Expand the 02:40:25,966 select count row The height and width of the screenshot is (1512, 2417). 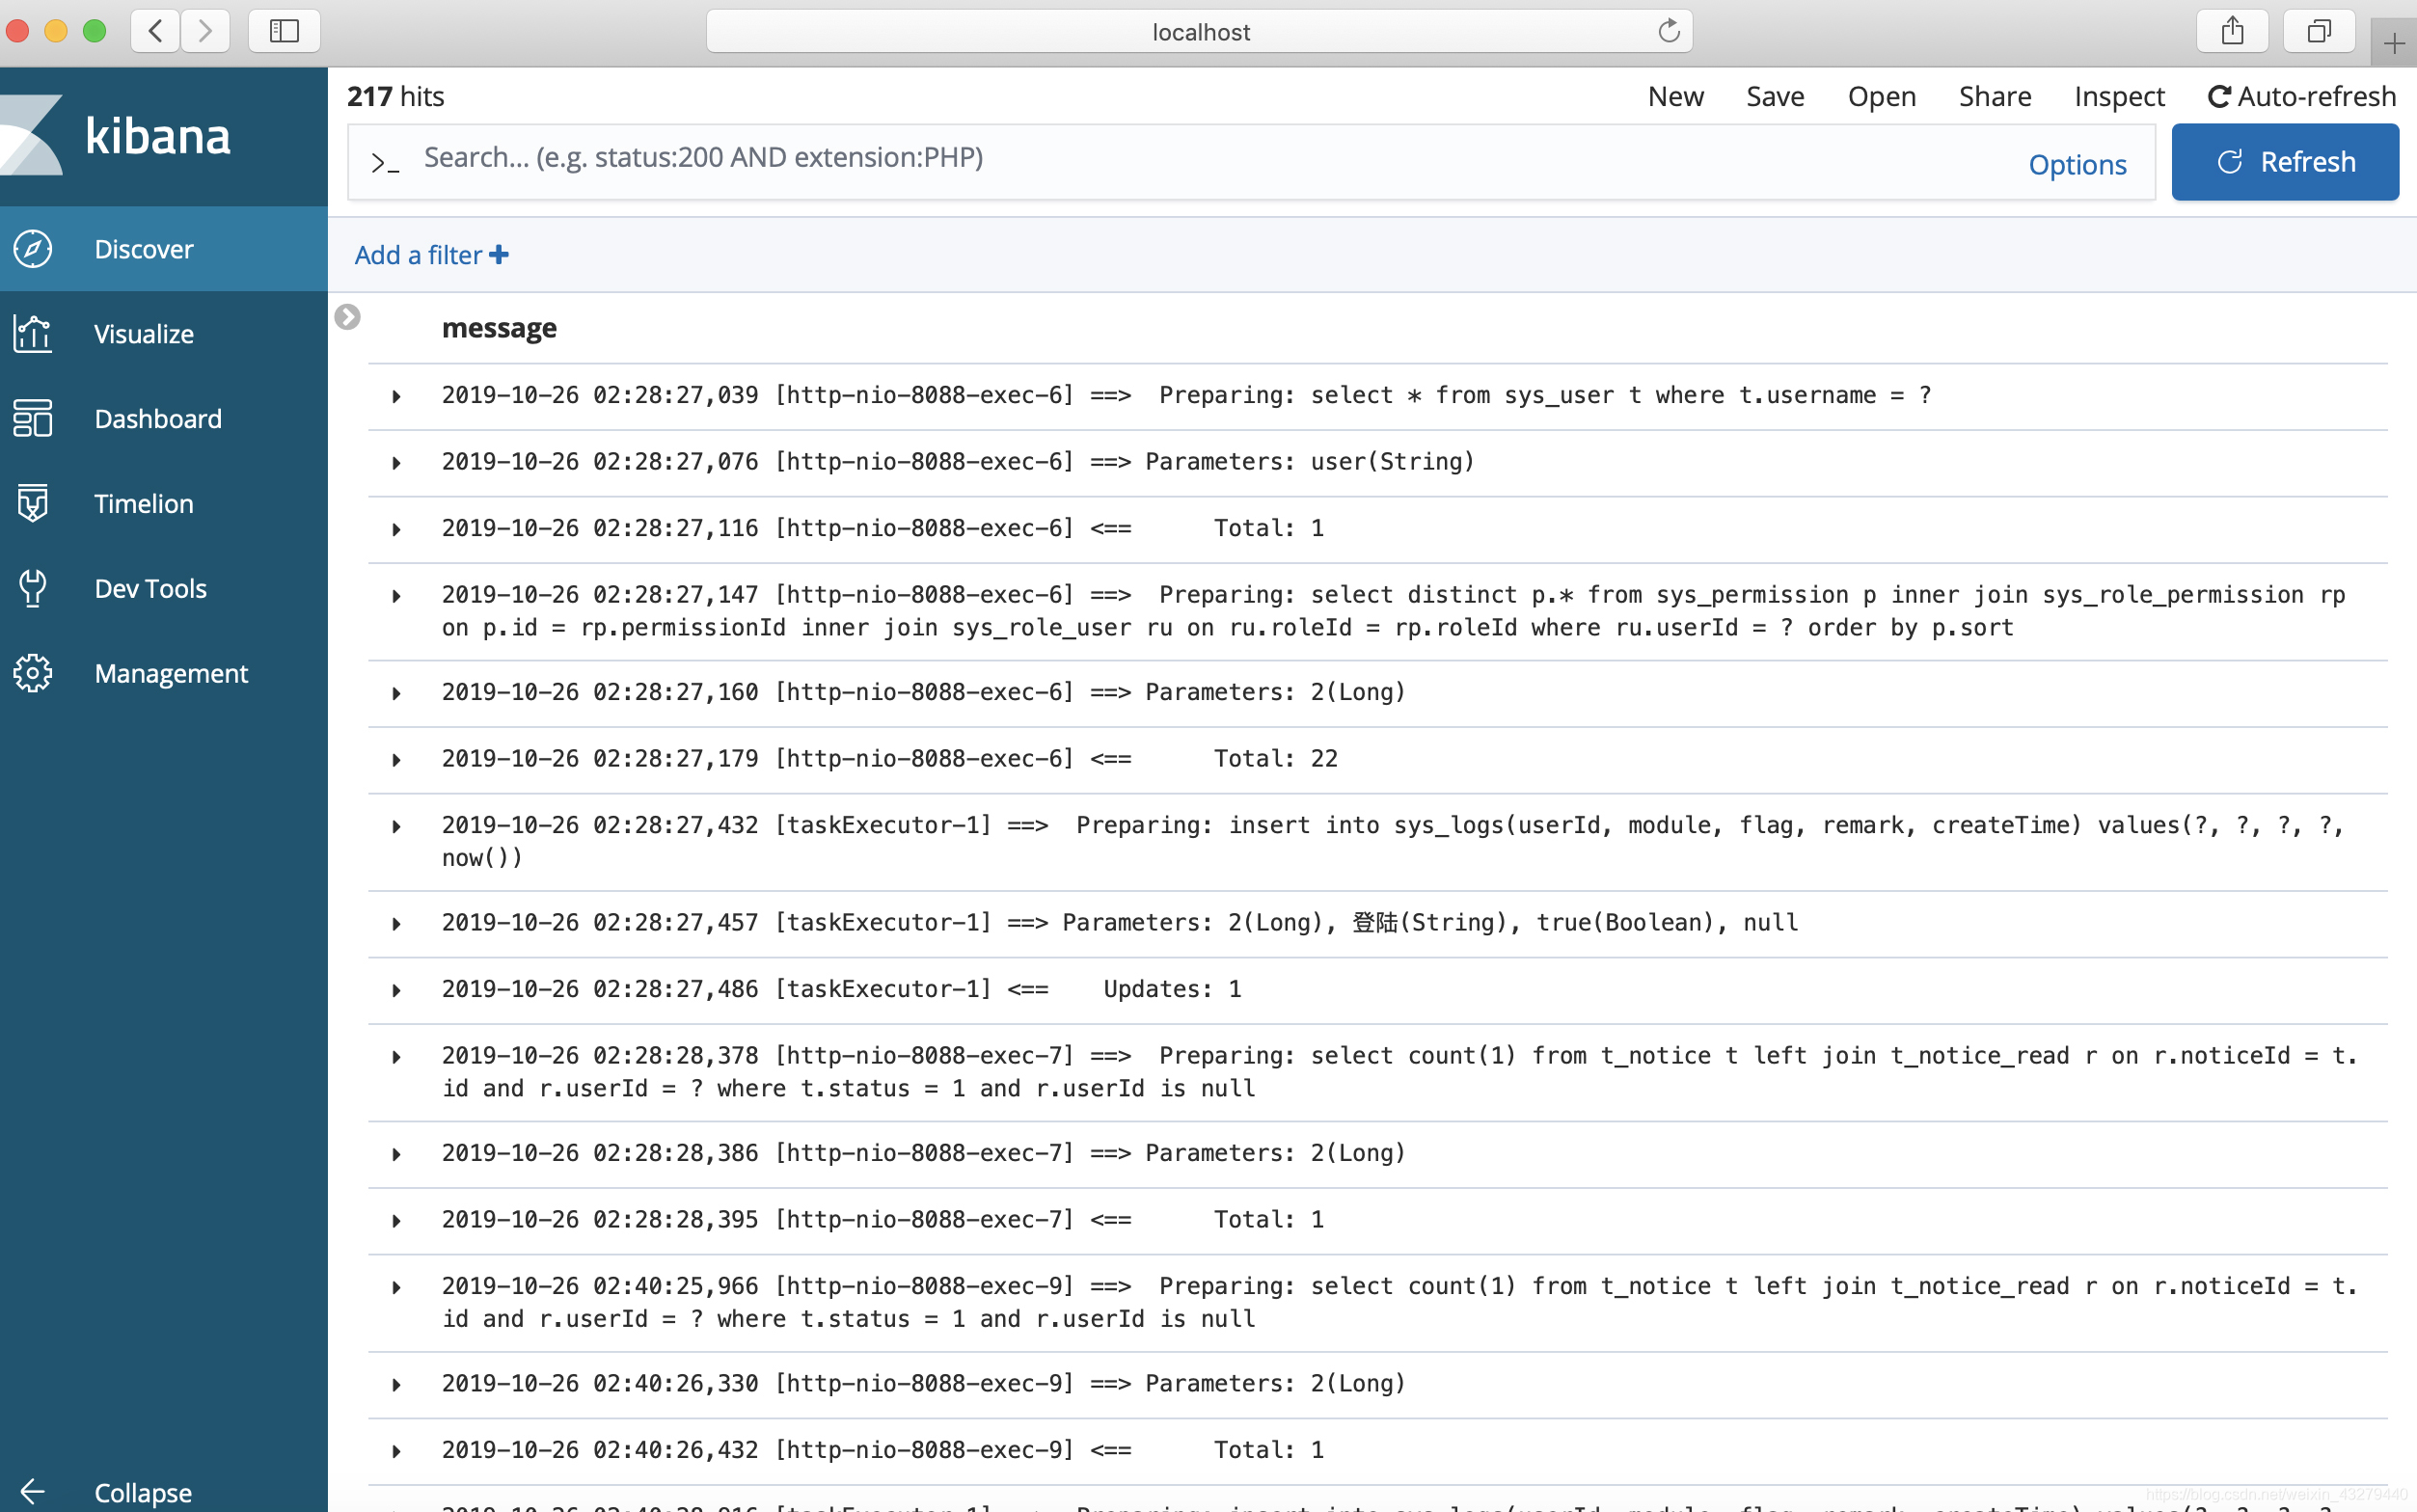point(397,1288)
